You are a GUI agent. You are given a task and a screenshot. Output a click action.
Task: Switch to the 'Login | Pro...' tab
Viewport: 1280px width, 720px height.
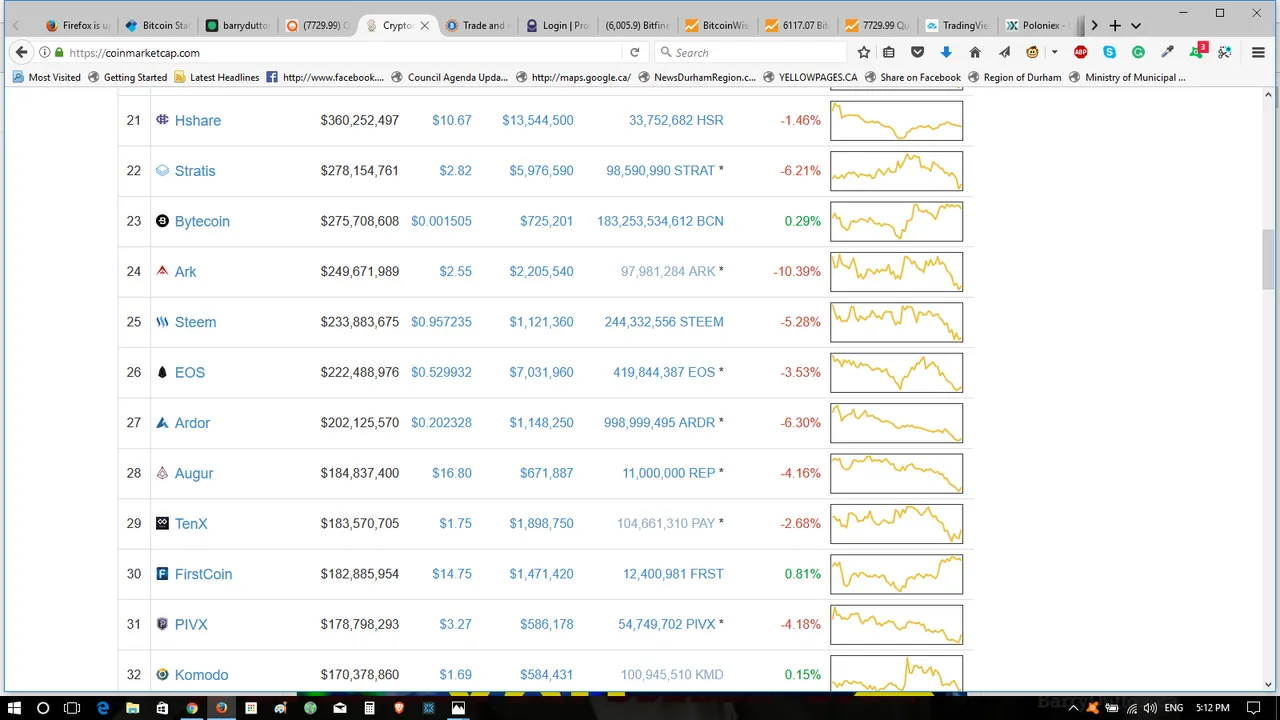[x=556, y=25]
